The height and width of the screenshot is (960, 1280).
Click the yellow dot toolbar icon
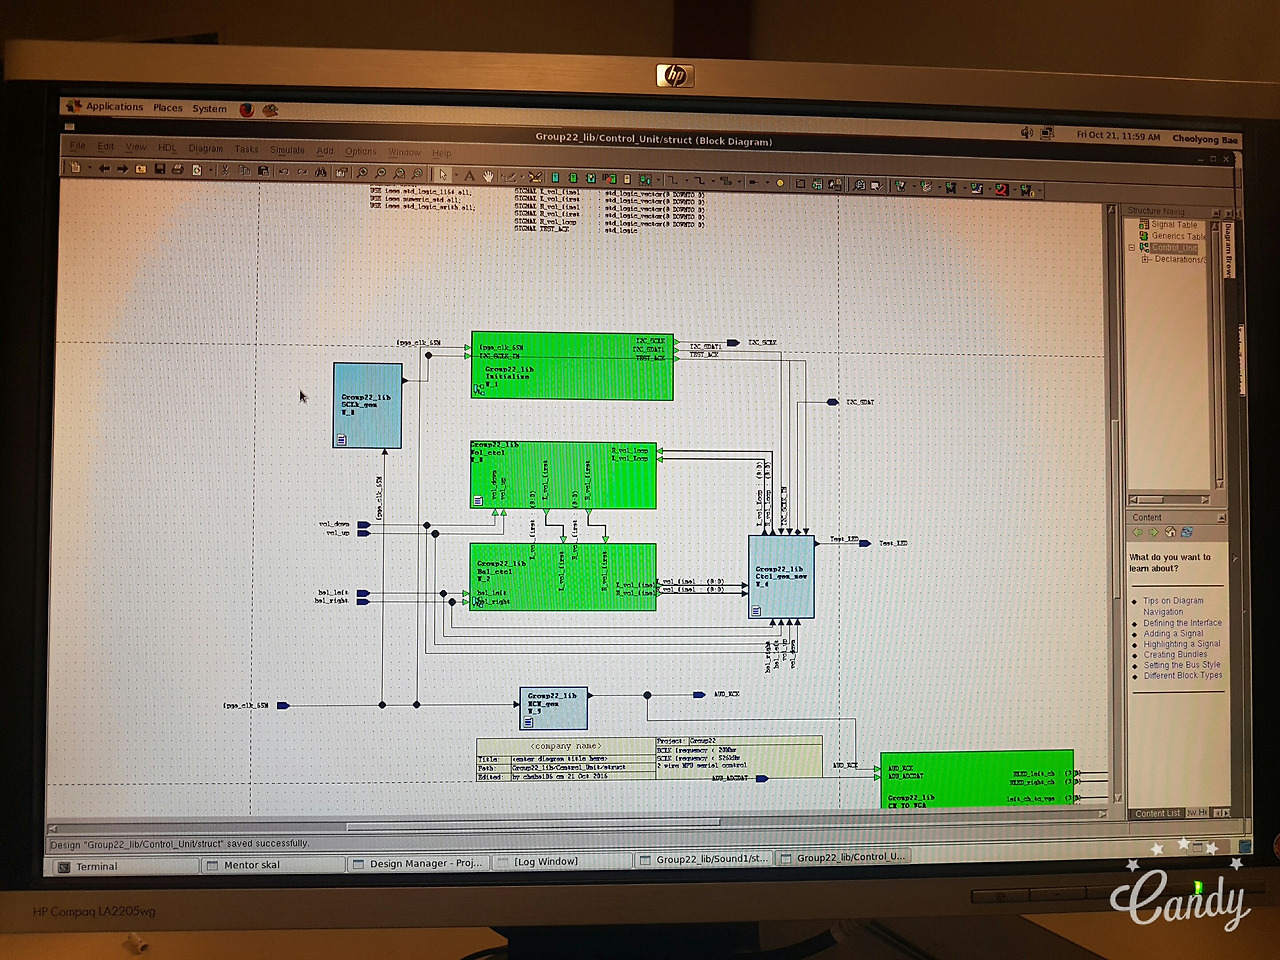coord(780,183)
